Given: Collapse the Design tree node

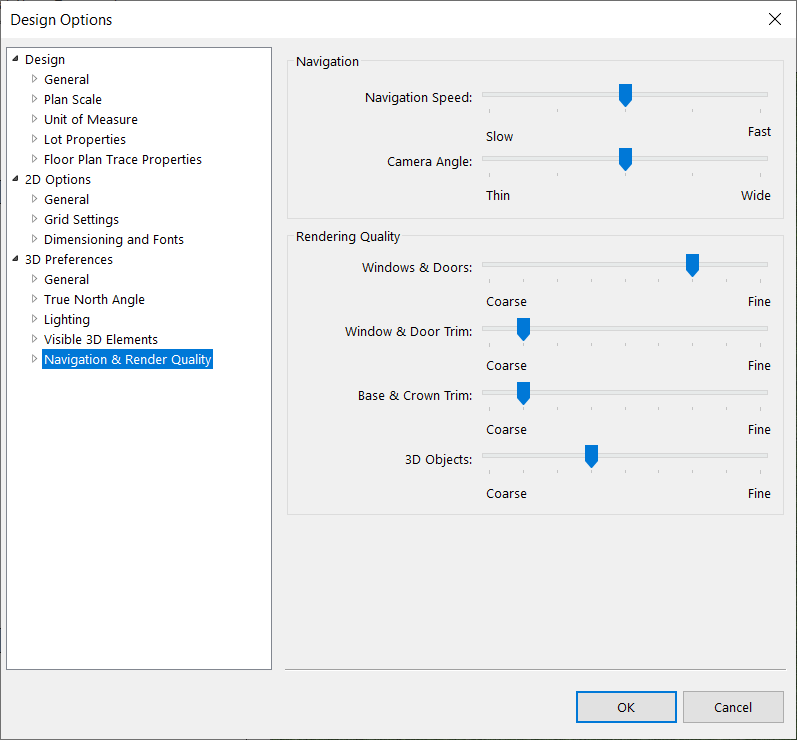Looking at the screenshot, I should [x=16, y=59].
